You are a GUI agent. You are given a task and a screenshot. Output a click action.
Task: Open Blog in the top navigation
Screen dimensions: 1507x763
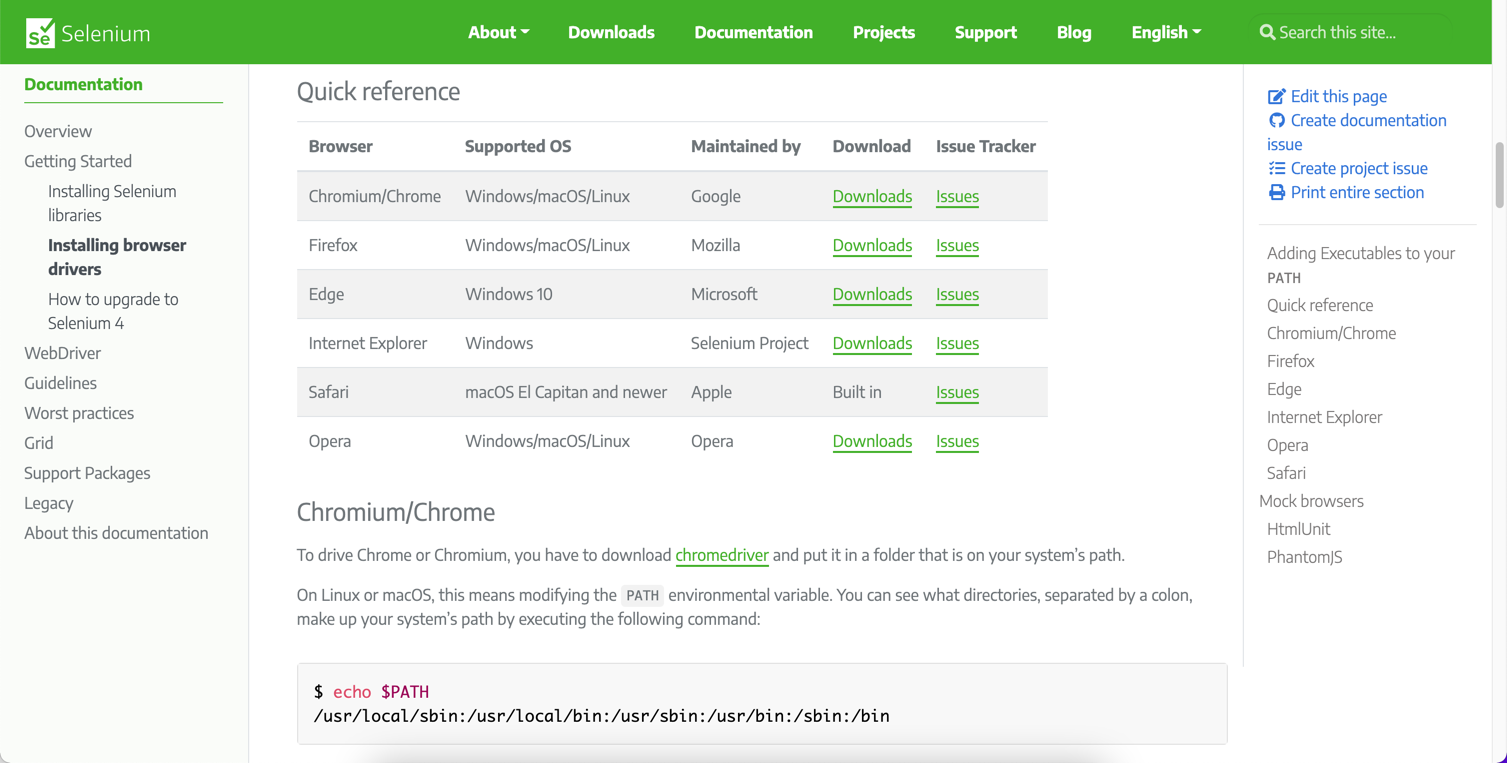coord(1074,32)
